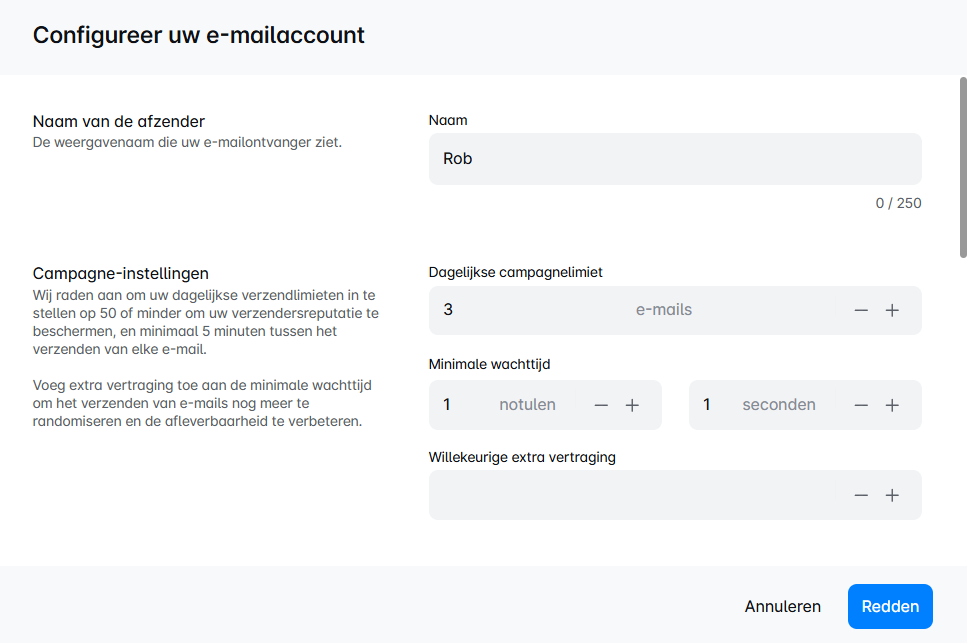Click the Naam label above the field
967x643 pixels.
448,120
